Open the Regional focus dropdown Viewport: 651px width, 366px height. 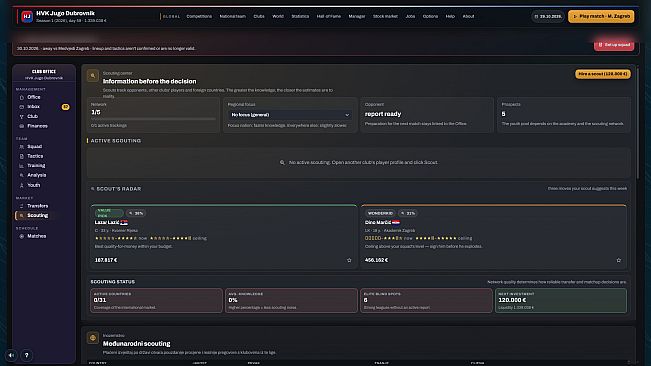[x=290, y=115]
